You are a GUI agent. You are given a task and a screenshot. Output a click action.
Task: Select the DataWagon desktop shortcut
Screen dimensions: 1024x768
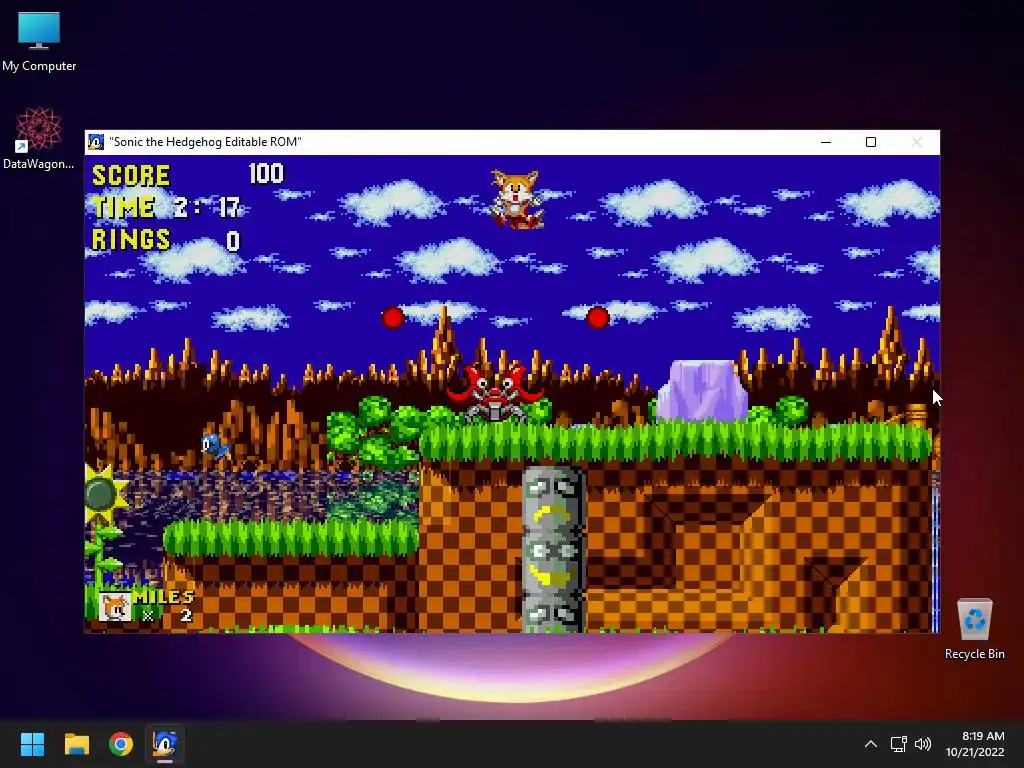tap(39, 138)
